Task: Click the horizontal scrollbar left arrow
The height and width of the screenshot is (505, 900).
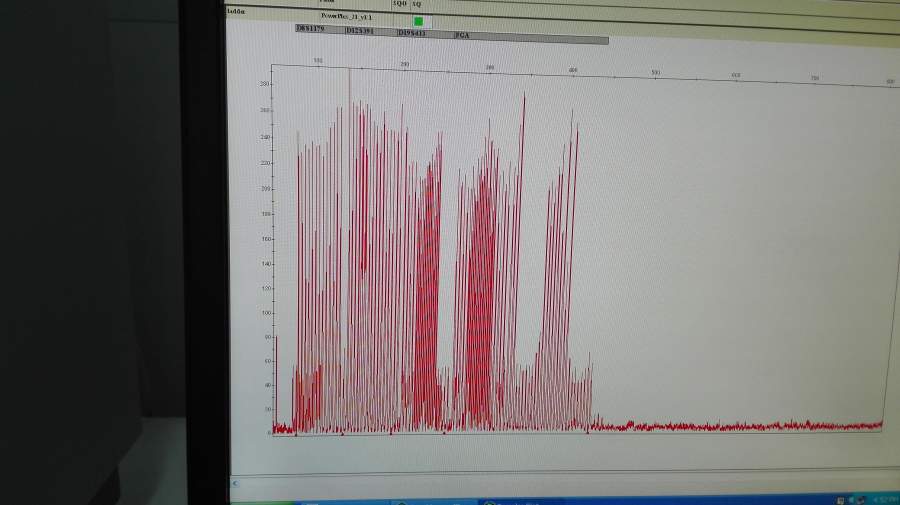Action: 234,483
